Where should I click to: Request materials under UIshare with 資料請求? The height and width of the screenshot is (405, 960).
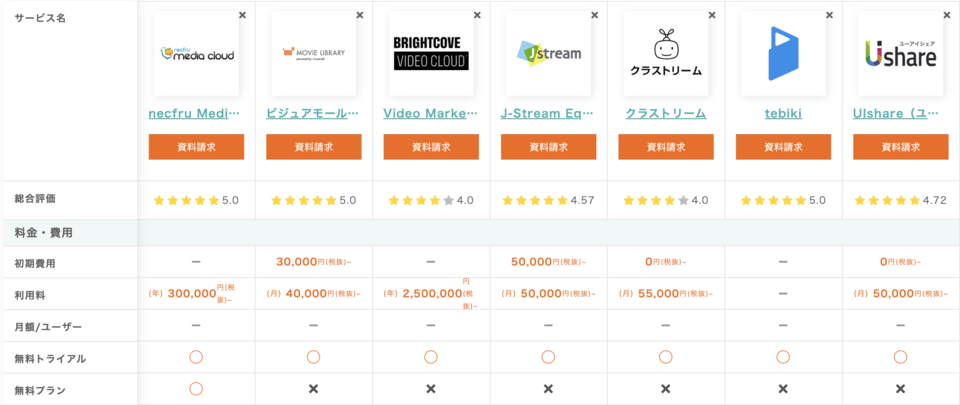pos(901,147)
